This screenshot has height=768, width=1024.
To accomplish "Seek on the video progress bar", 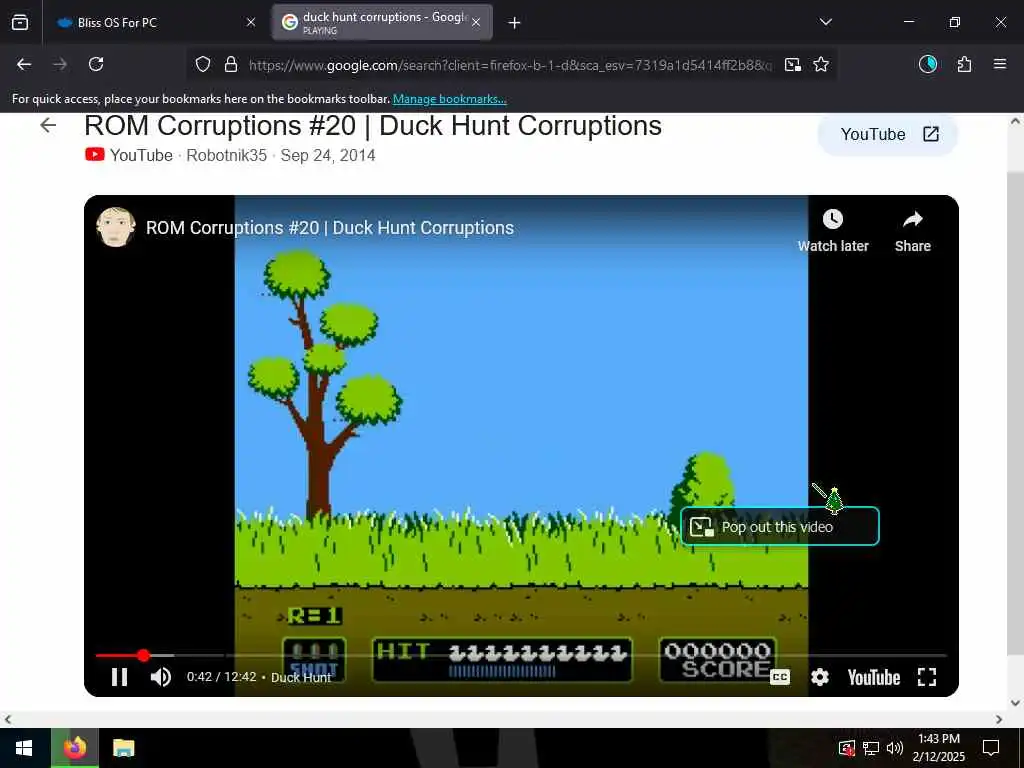I will tap(520, 655).
